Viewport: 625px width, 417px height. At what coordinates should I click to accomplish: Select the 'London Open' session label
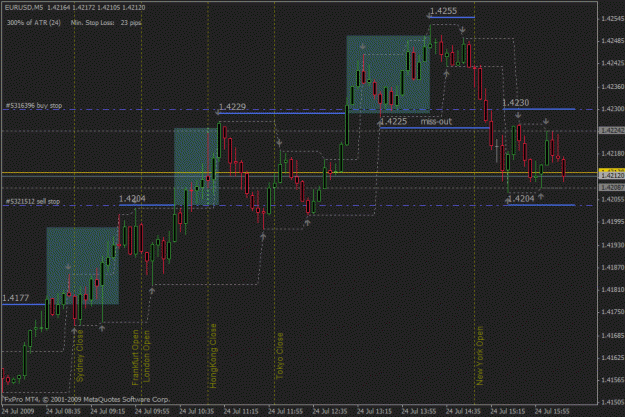(x=147, y=356)
